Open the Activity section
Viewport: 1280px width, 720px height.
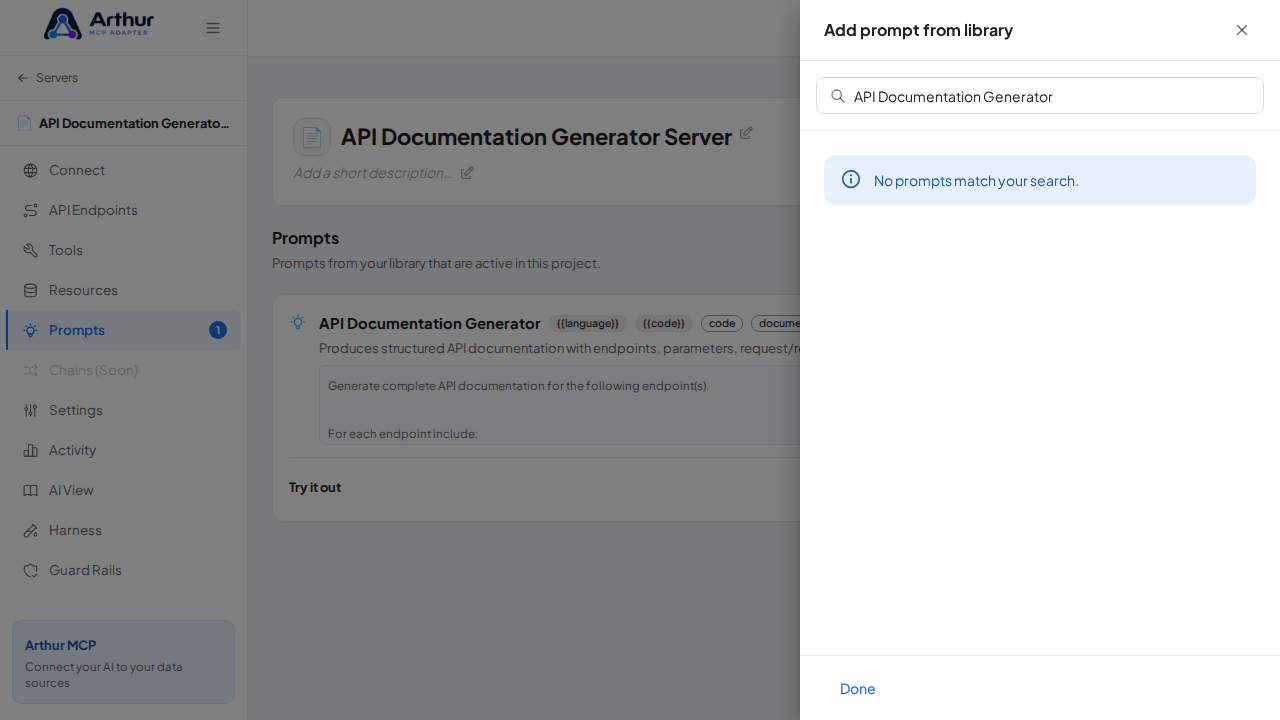point(123,450)
